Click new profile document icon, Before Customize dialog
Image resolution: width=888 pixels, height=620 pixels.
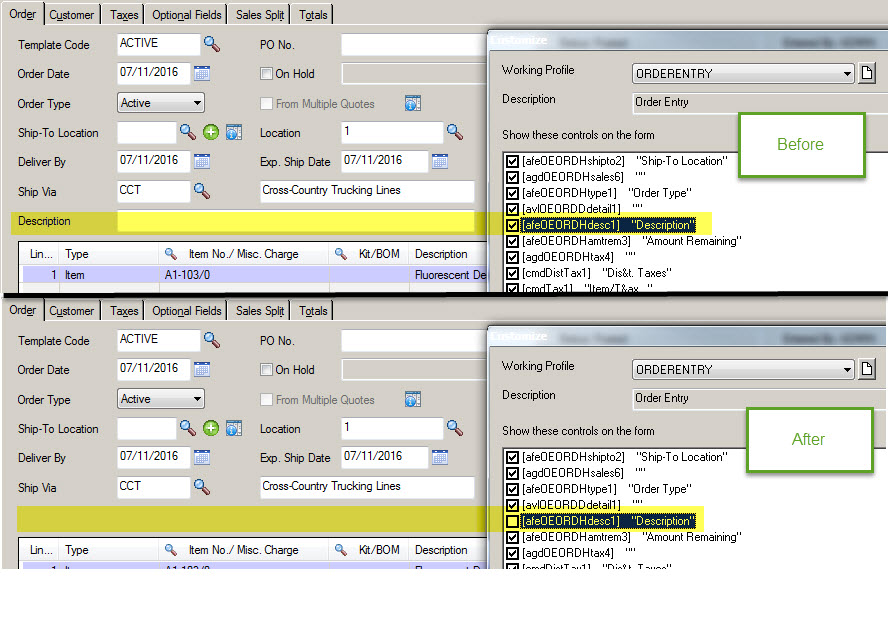coord(866,73)
